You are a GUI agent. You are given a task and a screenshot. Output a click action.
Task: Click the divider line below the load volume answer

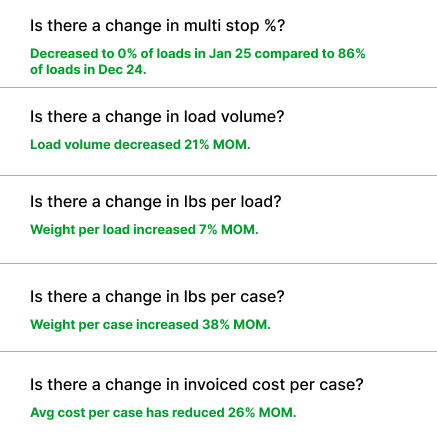coord(218,175)
